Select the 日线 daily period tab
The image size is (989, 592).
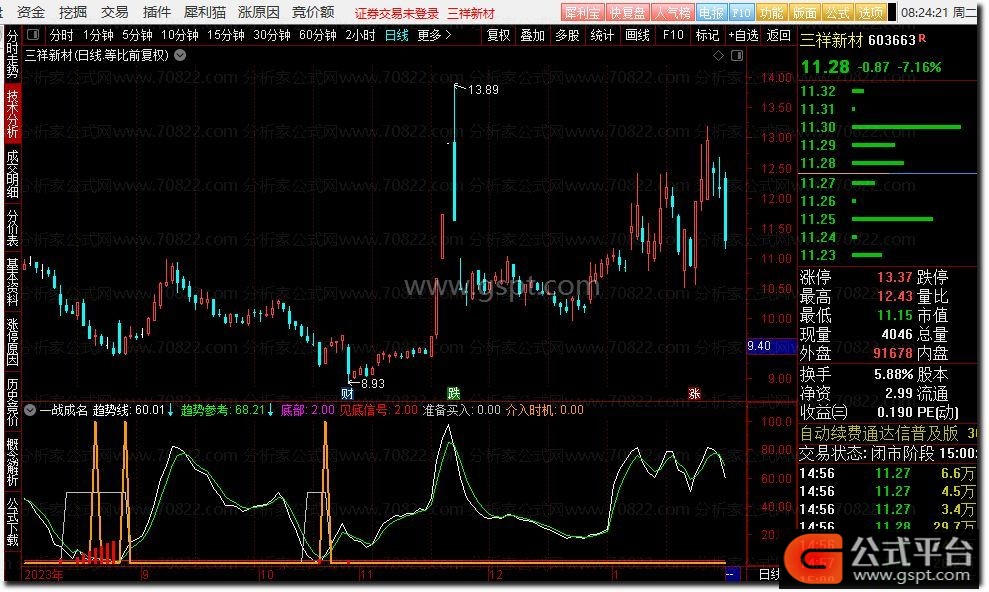pos(397,35)
